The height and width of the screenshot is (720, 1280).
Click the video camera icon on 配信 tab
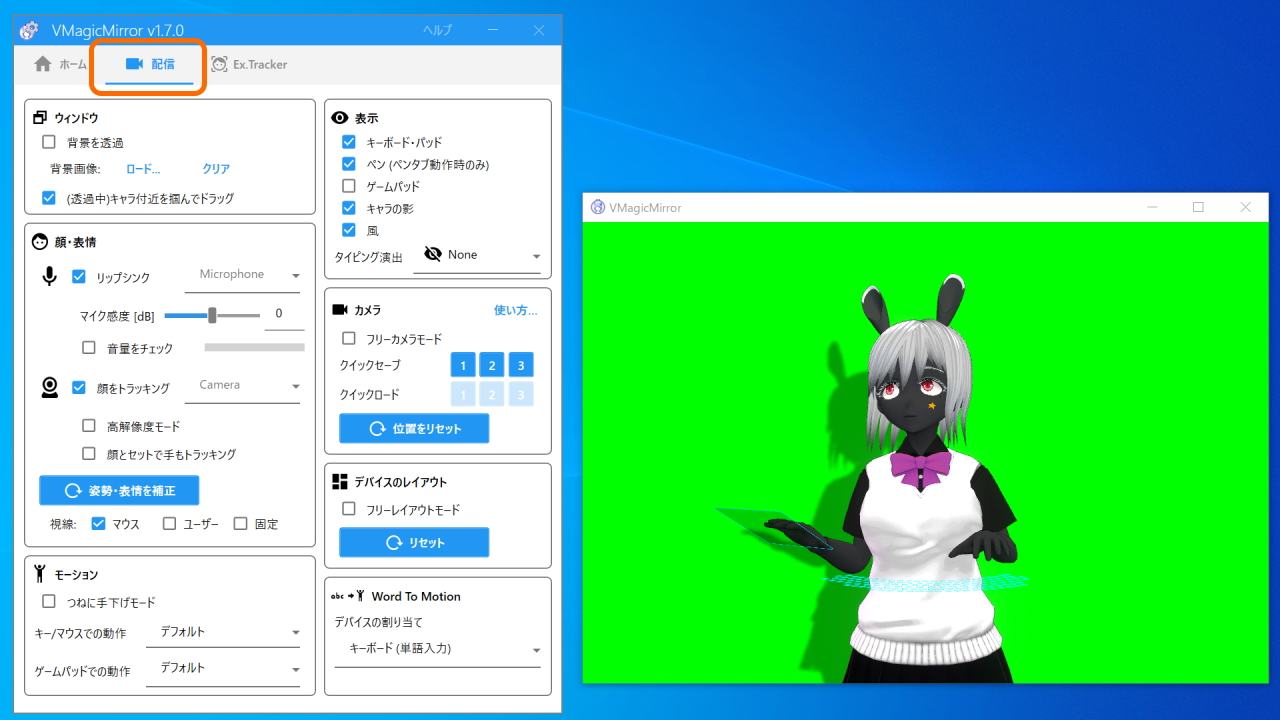(x=134, y=64)
